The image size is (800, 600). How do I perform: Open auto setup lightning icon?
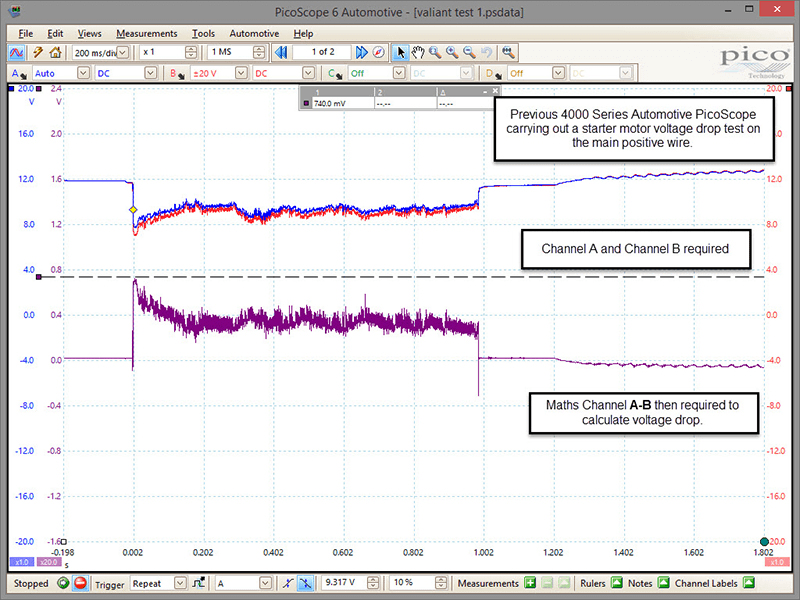click(x=38, y=53)
